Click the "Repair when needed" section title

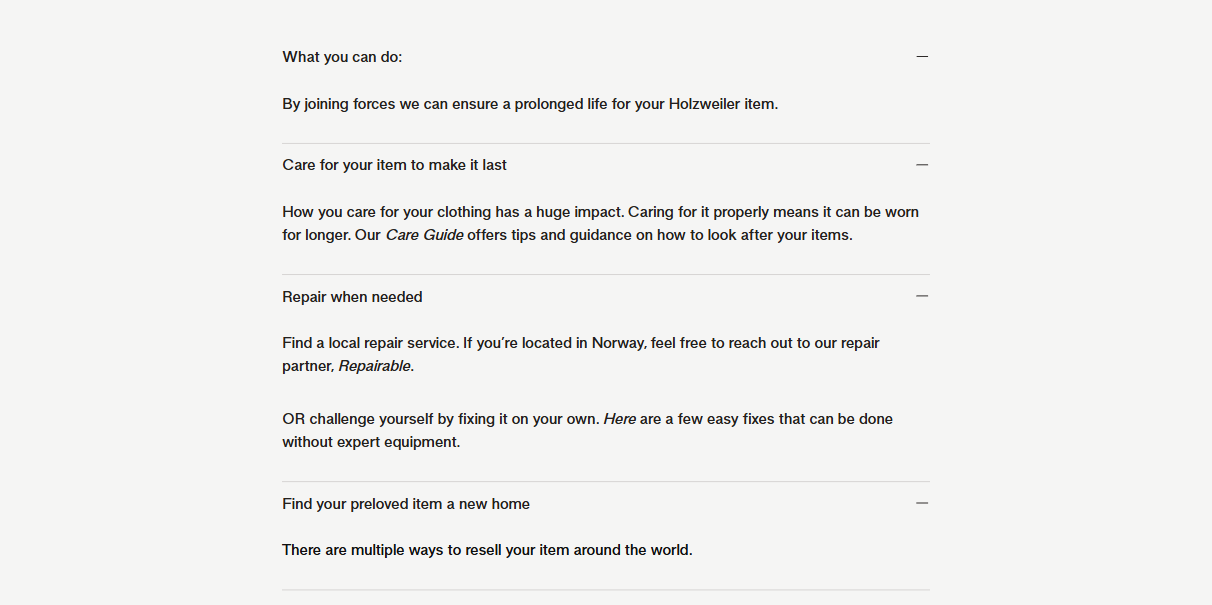[352, 297]
